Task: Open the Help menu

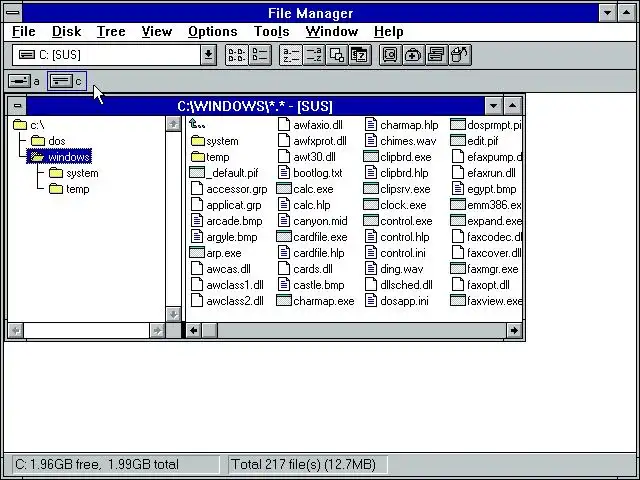Action: coord(389,31)
